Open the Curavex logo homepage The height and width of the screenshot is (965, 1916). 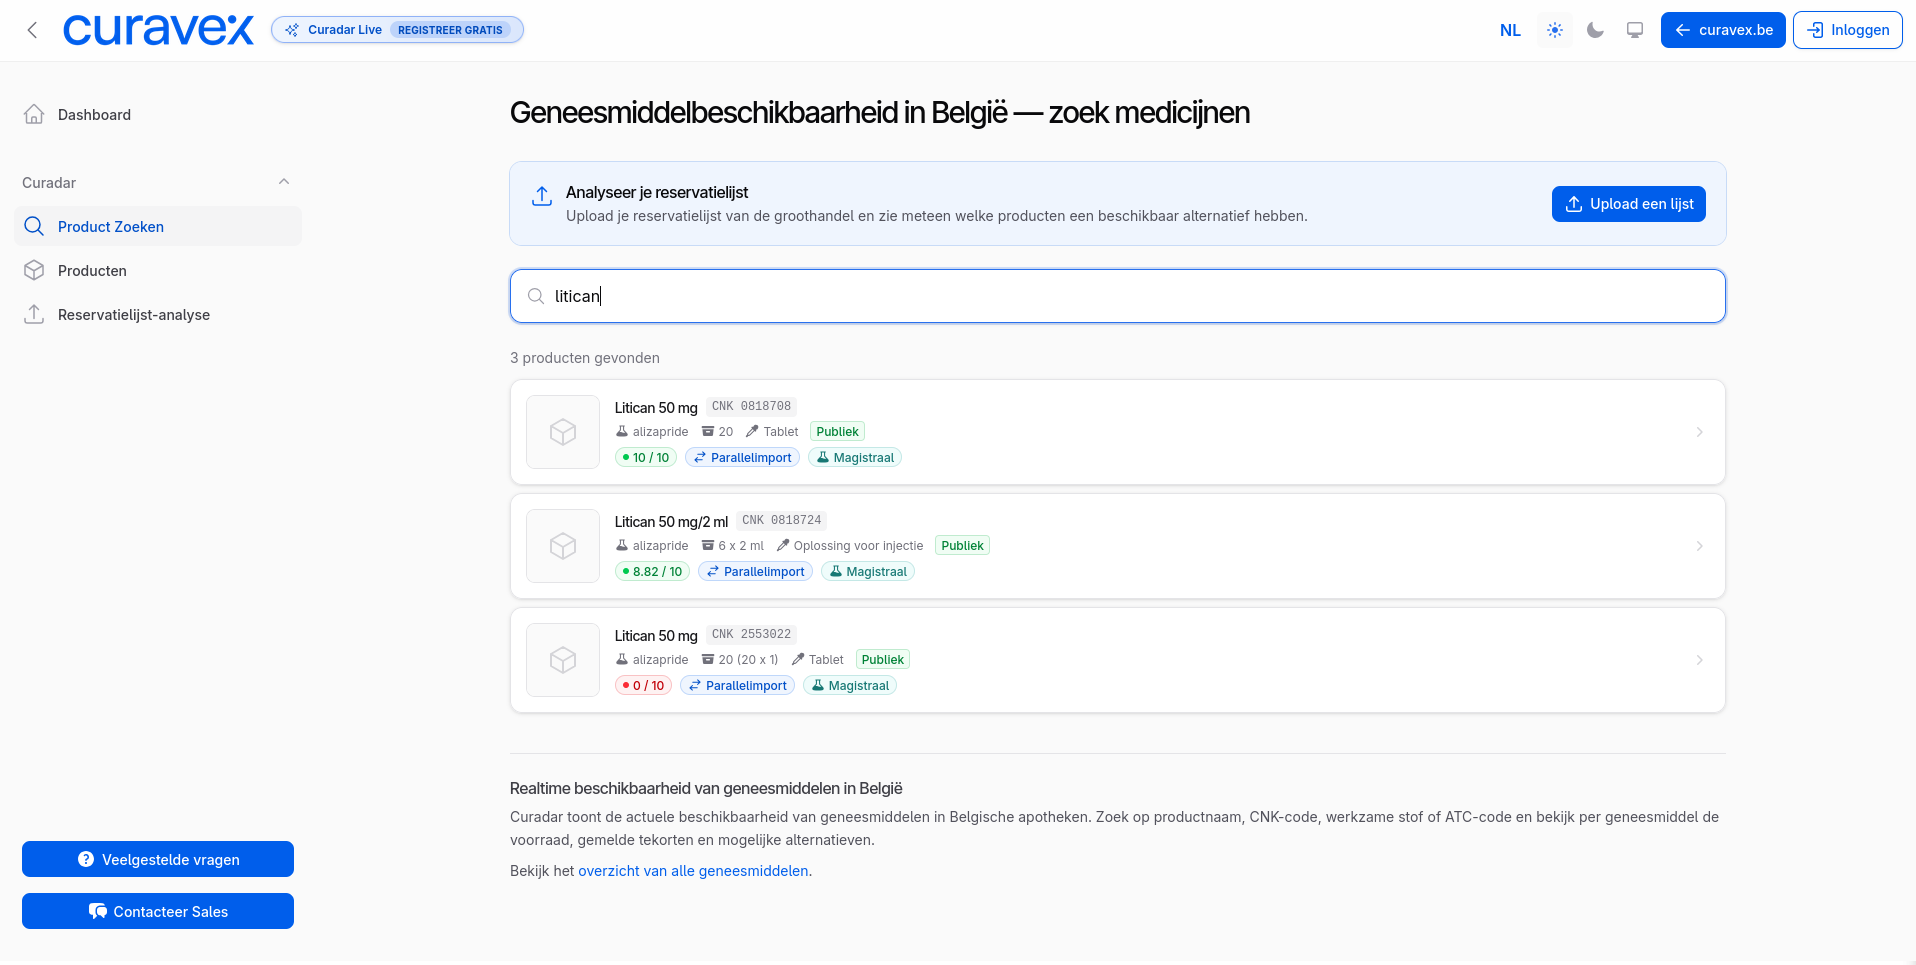pos(158,30)
